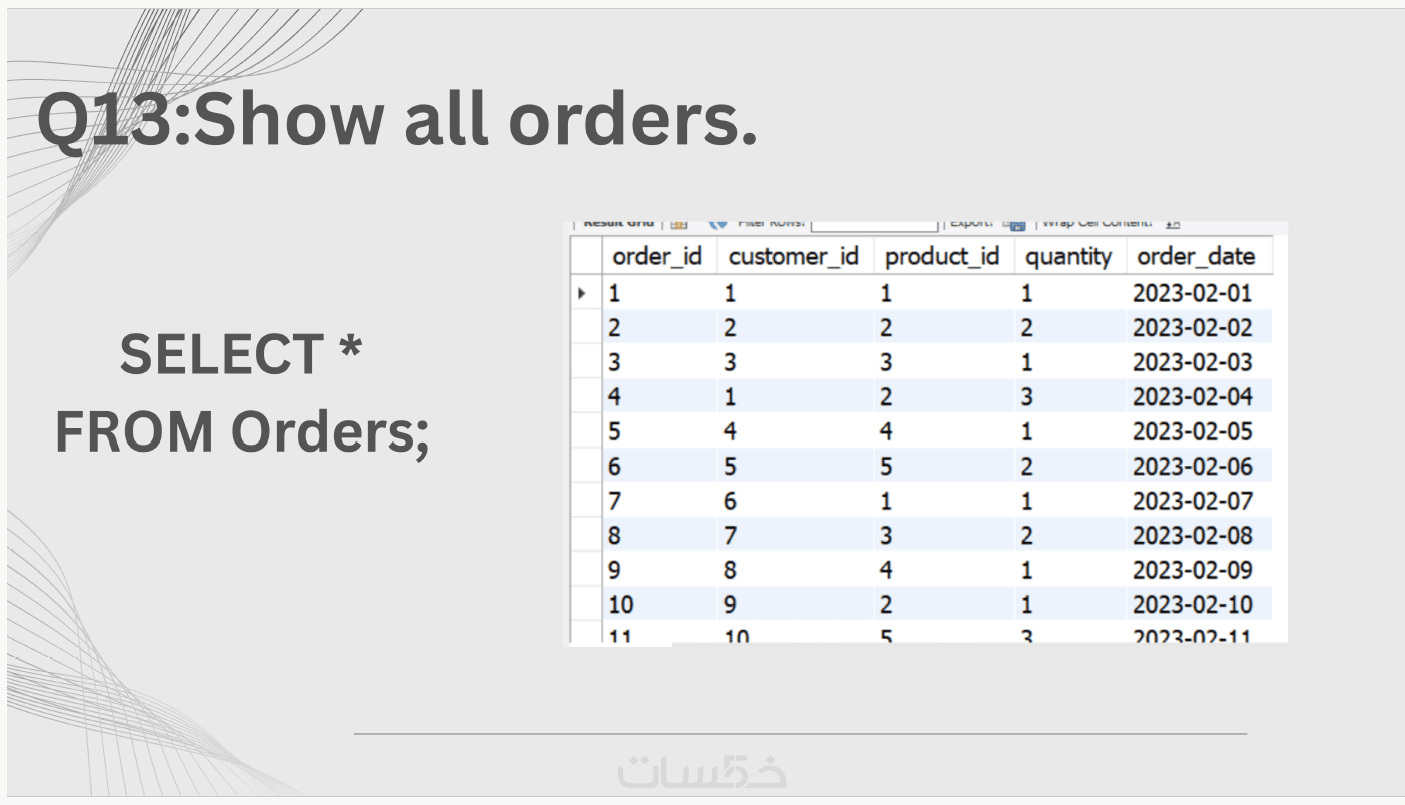Click the "Q13:Show all orders." slide title
1405x805 pixels.
[397, 122]
